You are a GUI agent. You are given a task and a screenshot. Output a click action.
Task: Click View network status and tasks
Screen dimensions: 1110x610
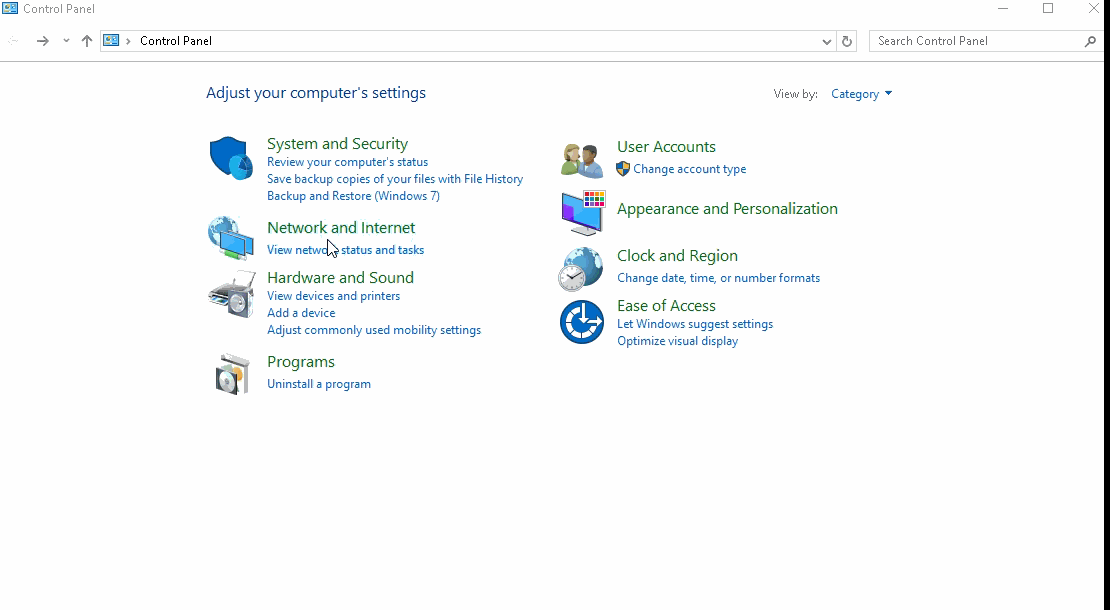pos(345,250)
